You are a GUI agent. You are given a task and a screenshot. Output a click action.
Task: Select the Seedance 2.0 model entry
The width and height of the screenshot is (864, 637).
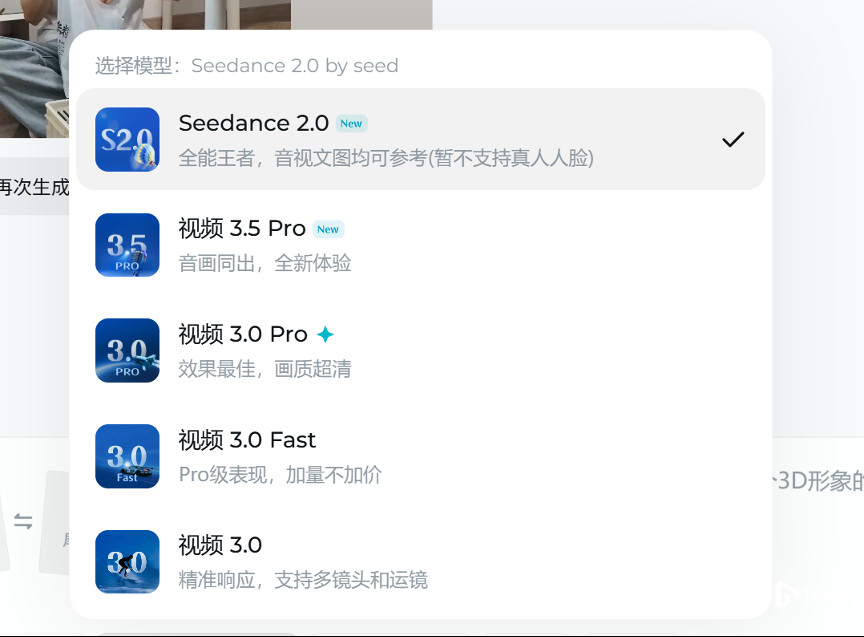point(420,139)
